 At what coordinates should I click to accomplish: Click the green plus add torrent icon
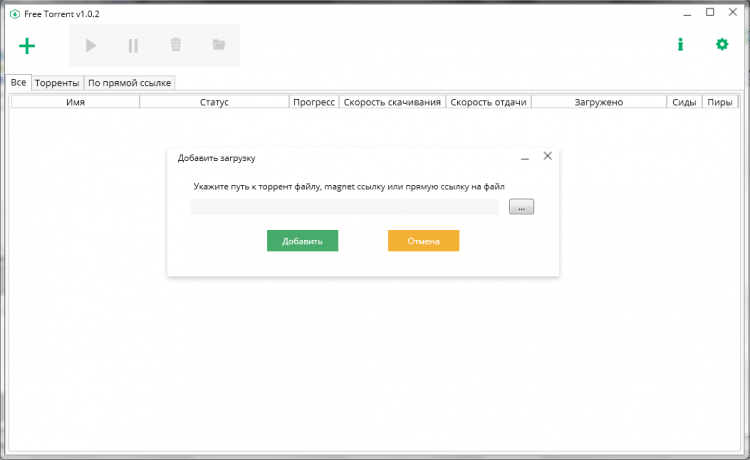[x=27, y=45]
